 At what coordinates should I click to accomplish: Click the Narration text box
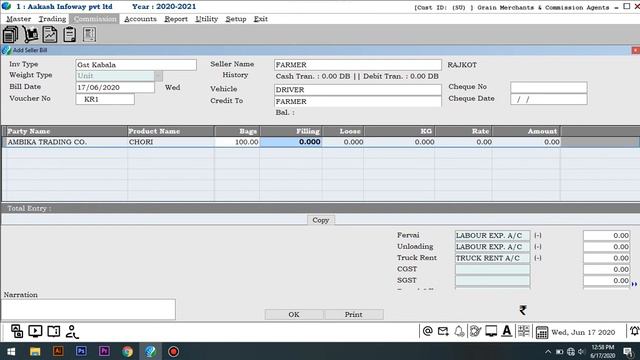(88, 309)
